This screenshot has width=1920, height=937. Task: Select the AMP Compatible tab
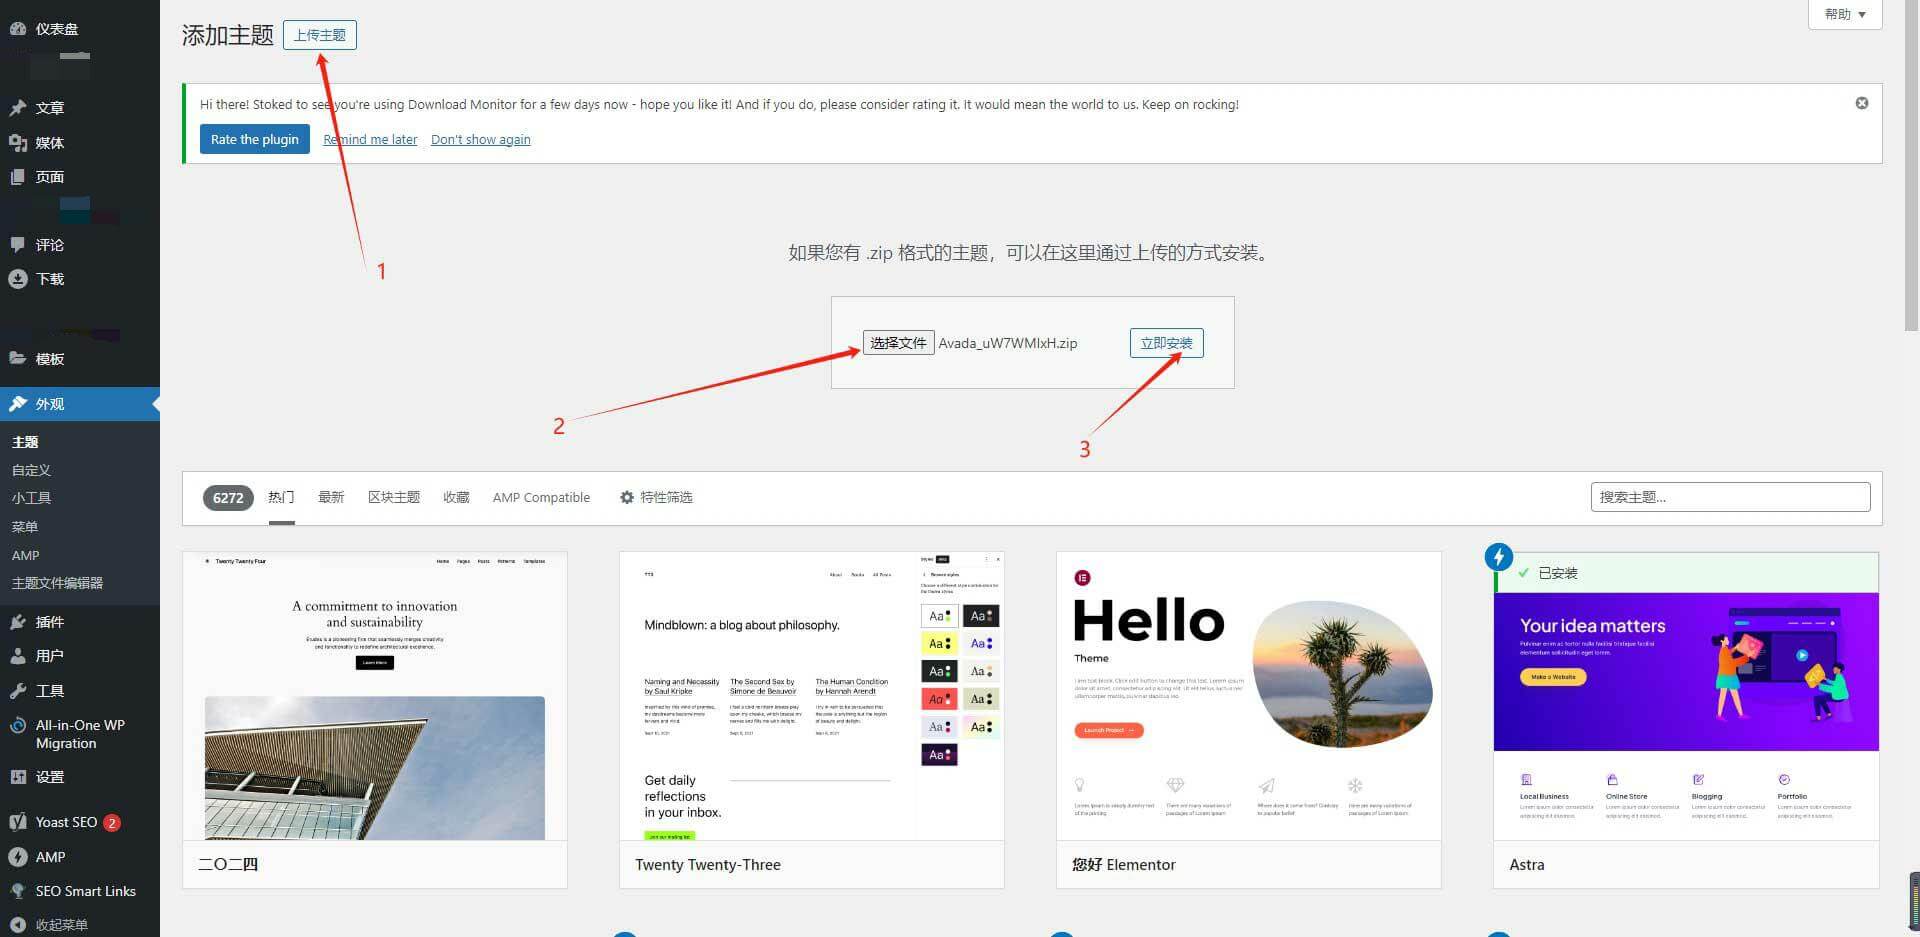pyautogui.click(x=541, y=497)
